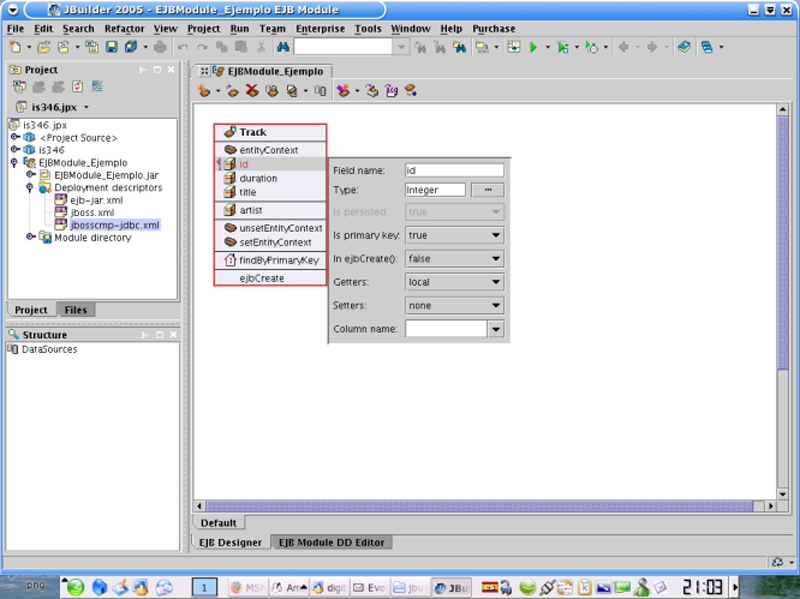Click the Create EJB icon in designer toolbar

point(203,91)
